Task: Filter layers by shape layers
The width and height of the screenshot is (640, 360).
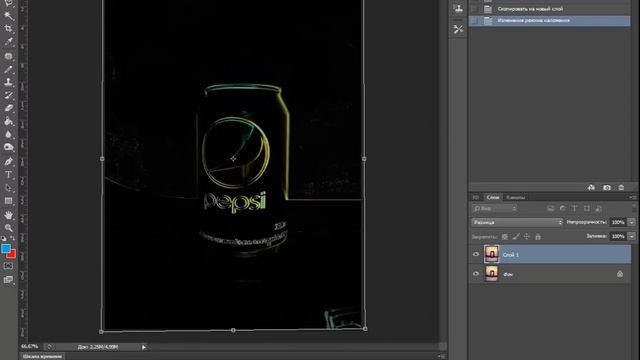Action: pyautogui.click(x=587, y=209)
